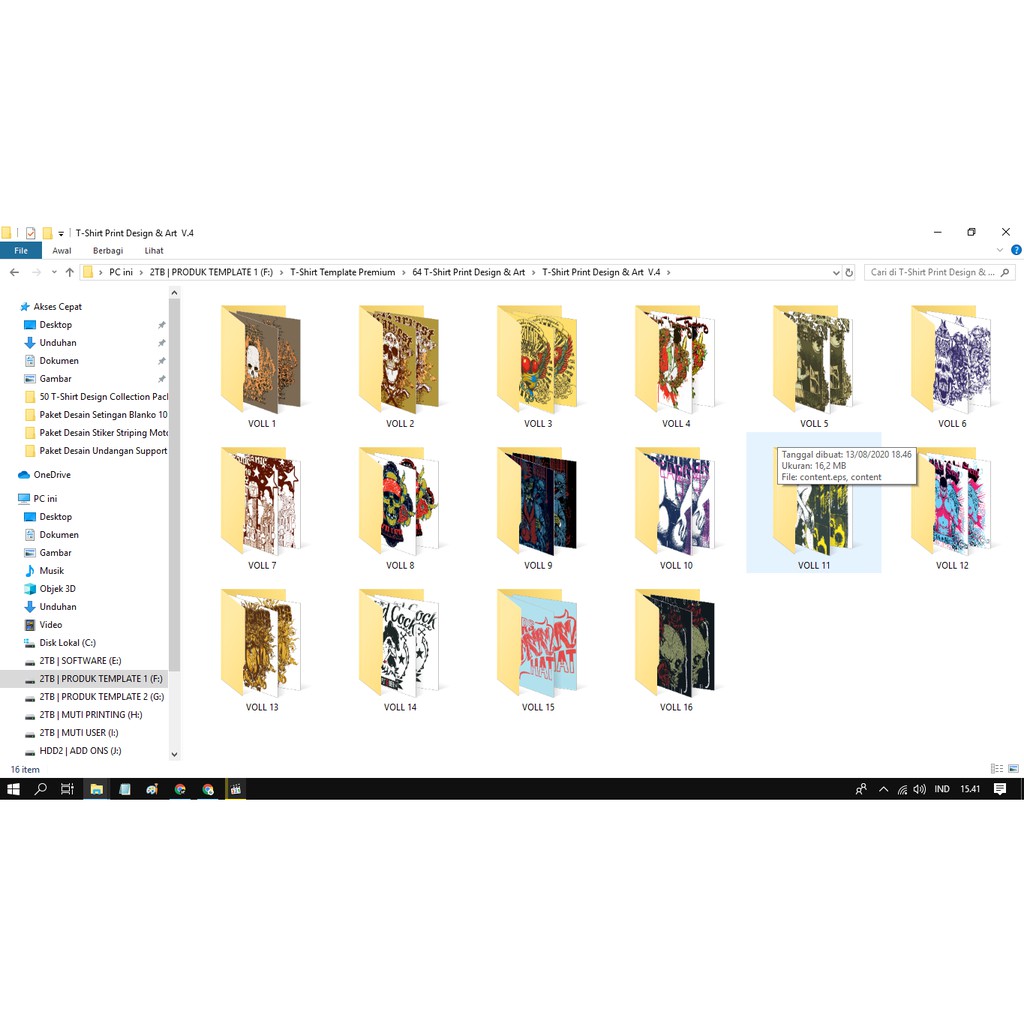Select PC ini in navigation pane
This screenshot has height=1024, width=1024.
click(45, 498)
